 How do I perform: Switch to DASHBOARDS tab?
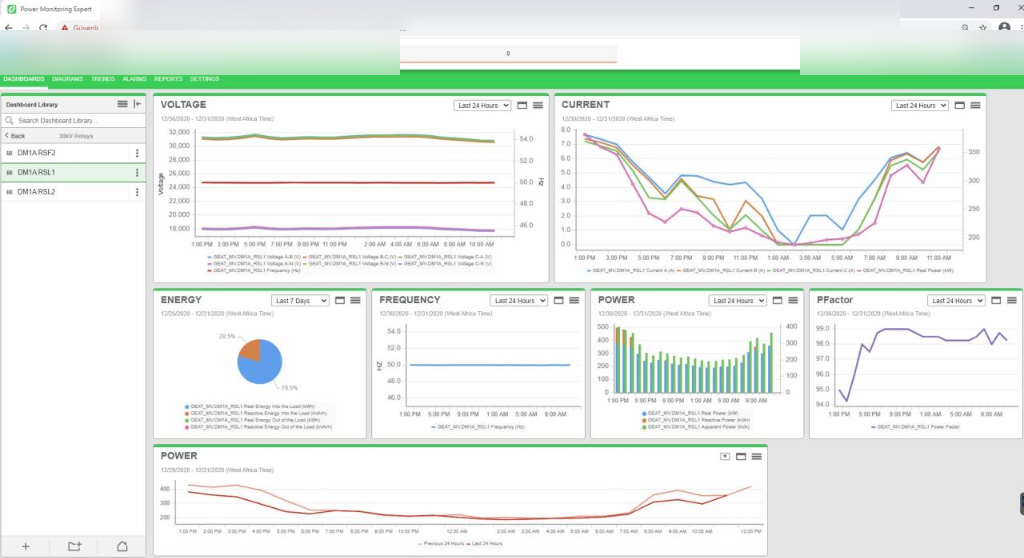24,79
